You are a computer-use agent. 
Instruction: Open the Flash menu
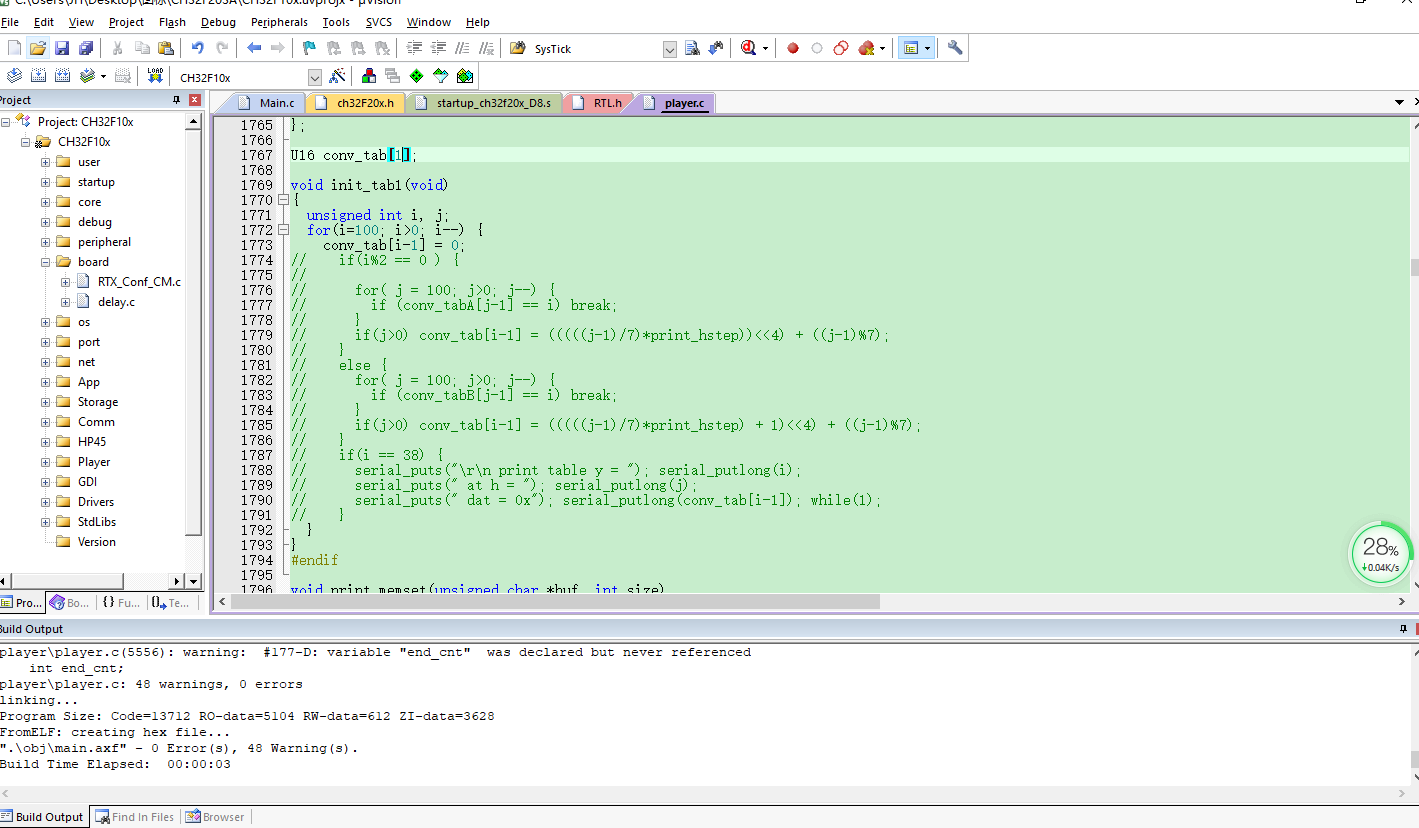click(x=172, y=22)
